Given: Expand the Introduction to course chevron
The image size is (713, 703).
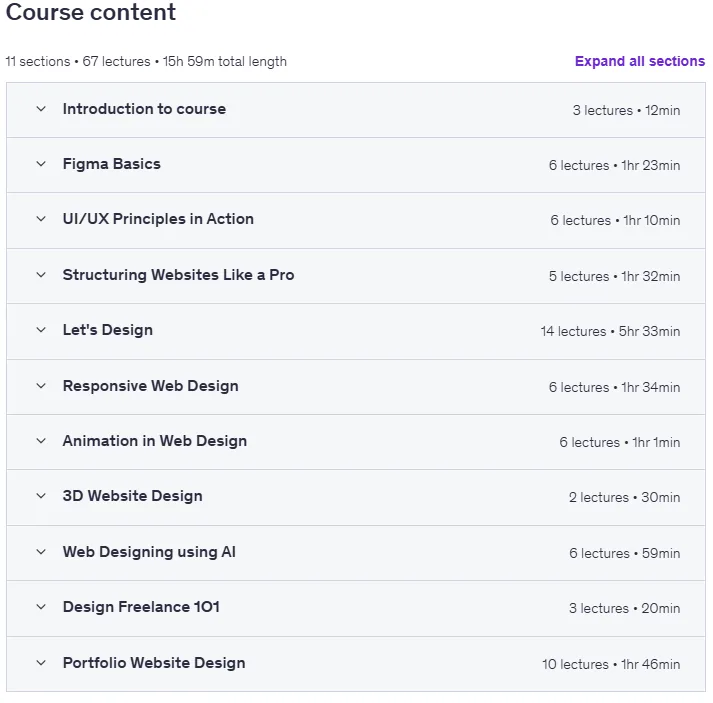Looking at the screenshot, I should coord(41,109).
